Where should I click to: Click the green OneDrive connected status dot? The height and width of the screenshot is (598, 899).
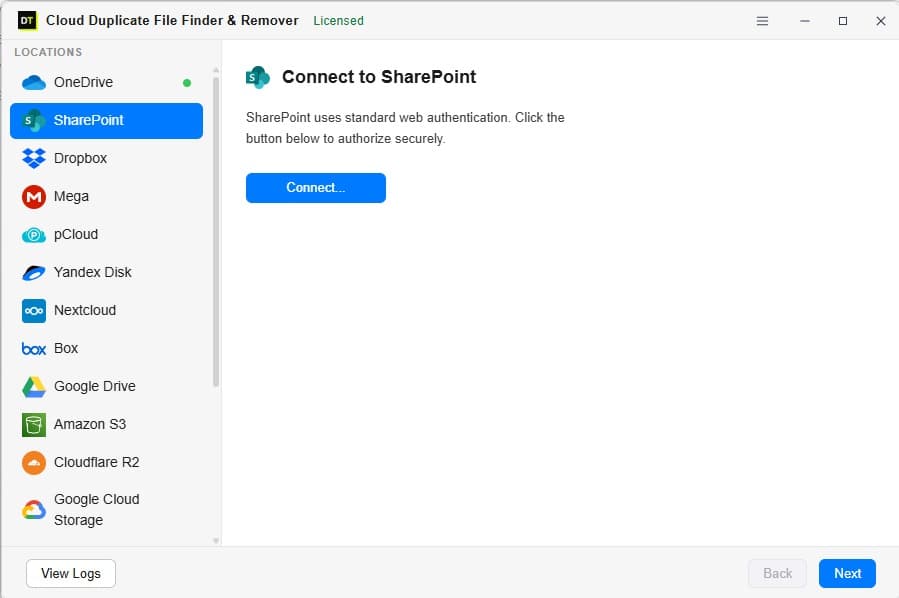pyautogui.click(x=187, y=83)
